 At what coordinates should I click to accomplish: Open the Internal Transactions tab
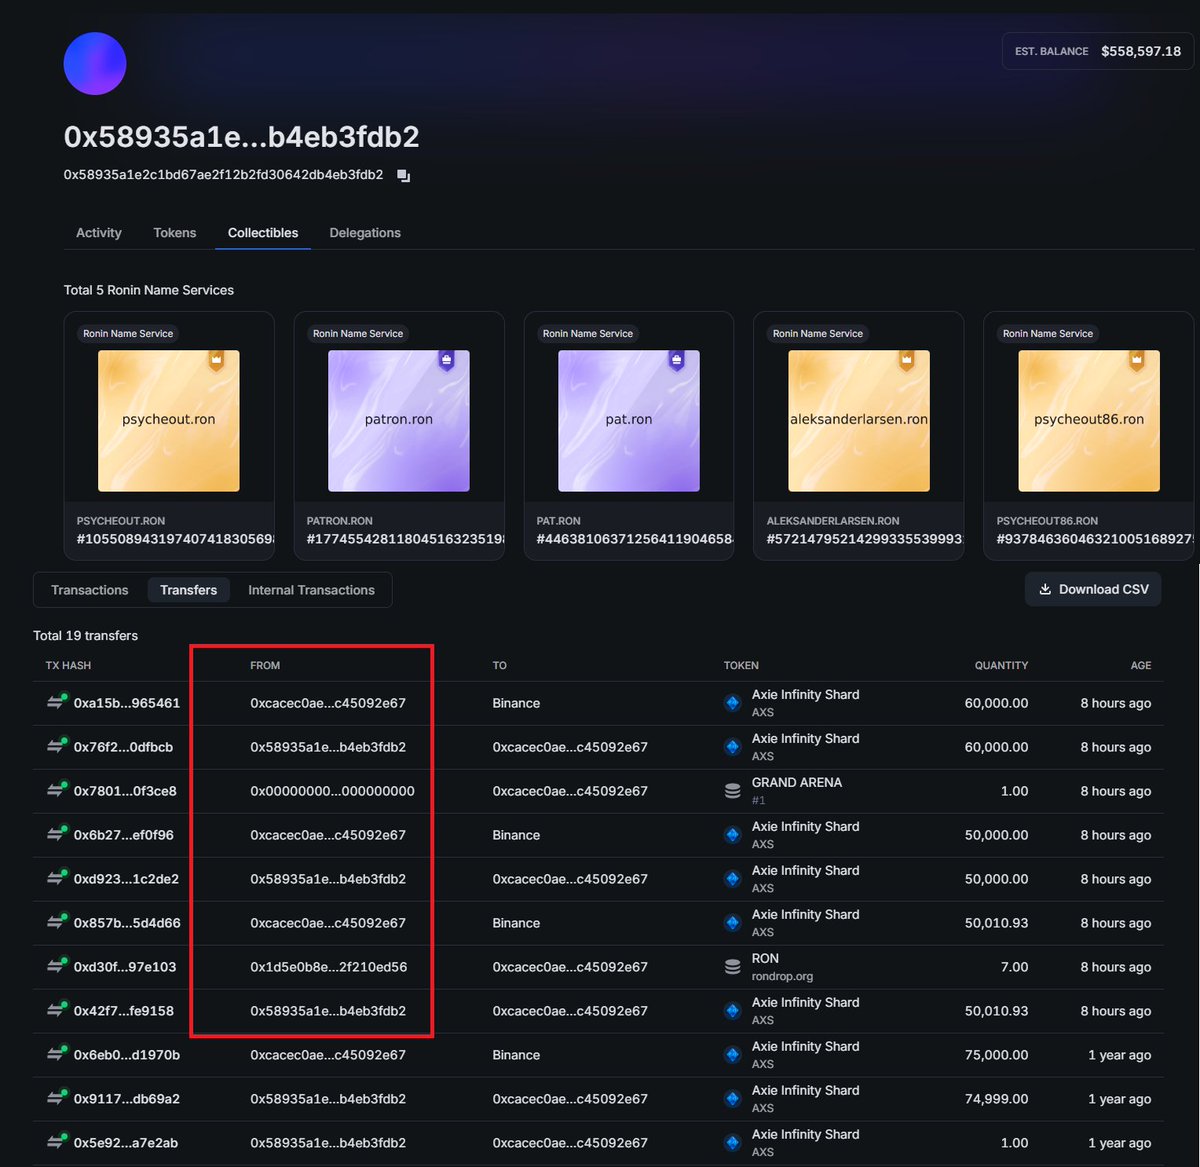click(311, 590)
